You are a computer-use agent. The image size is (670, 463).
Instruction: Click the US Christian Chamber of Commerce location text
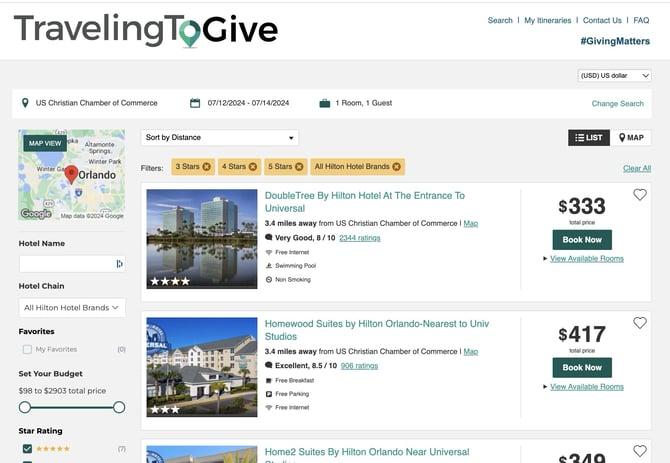pos(97,103)
